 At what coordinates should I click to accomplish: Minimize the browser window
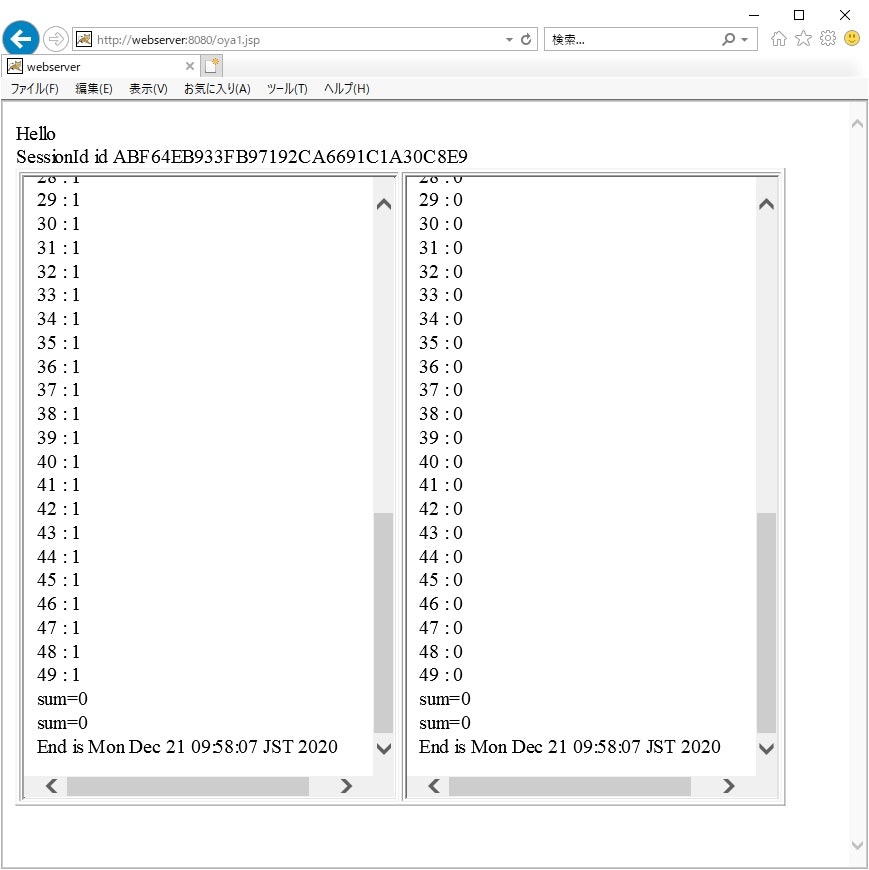click(x=754, y=15)
